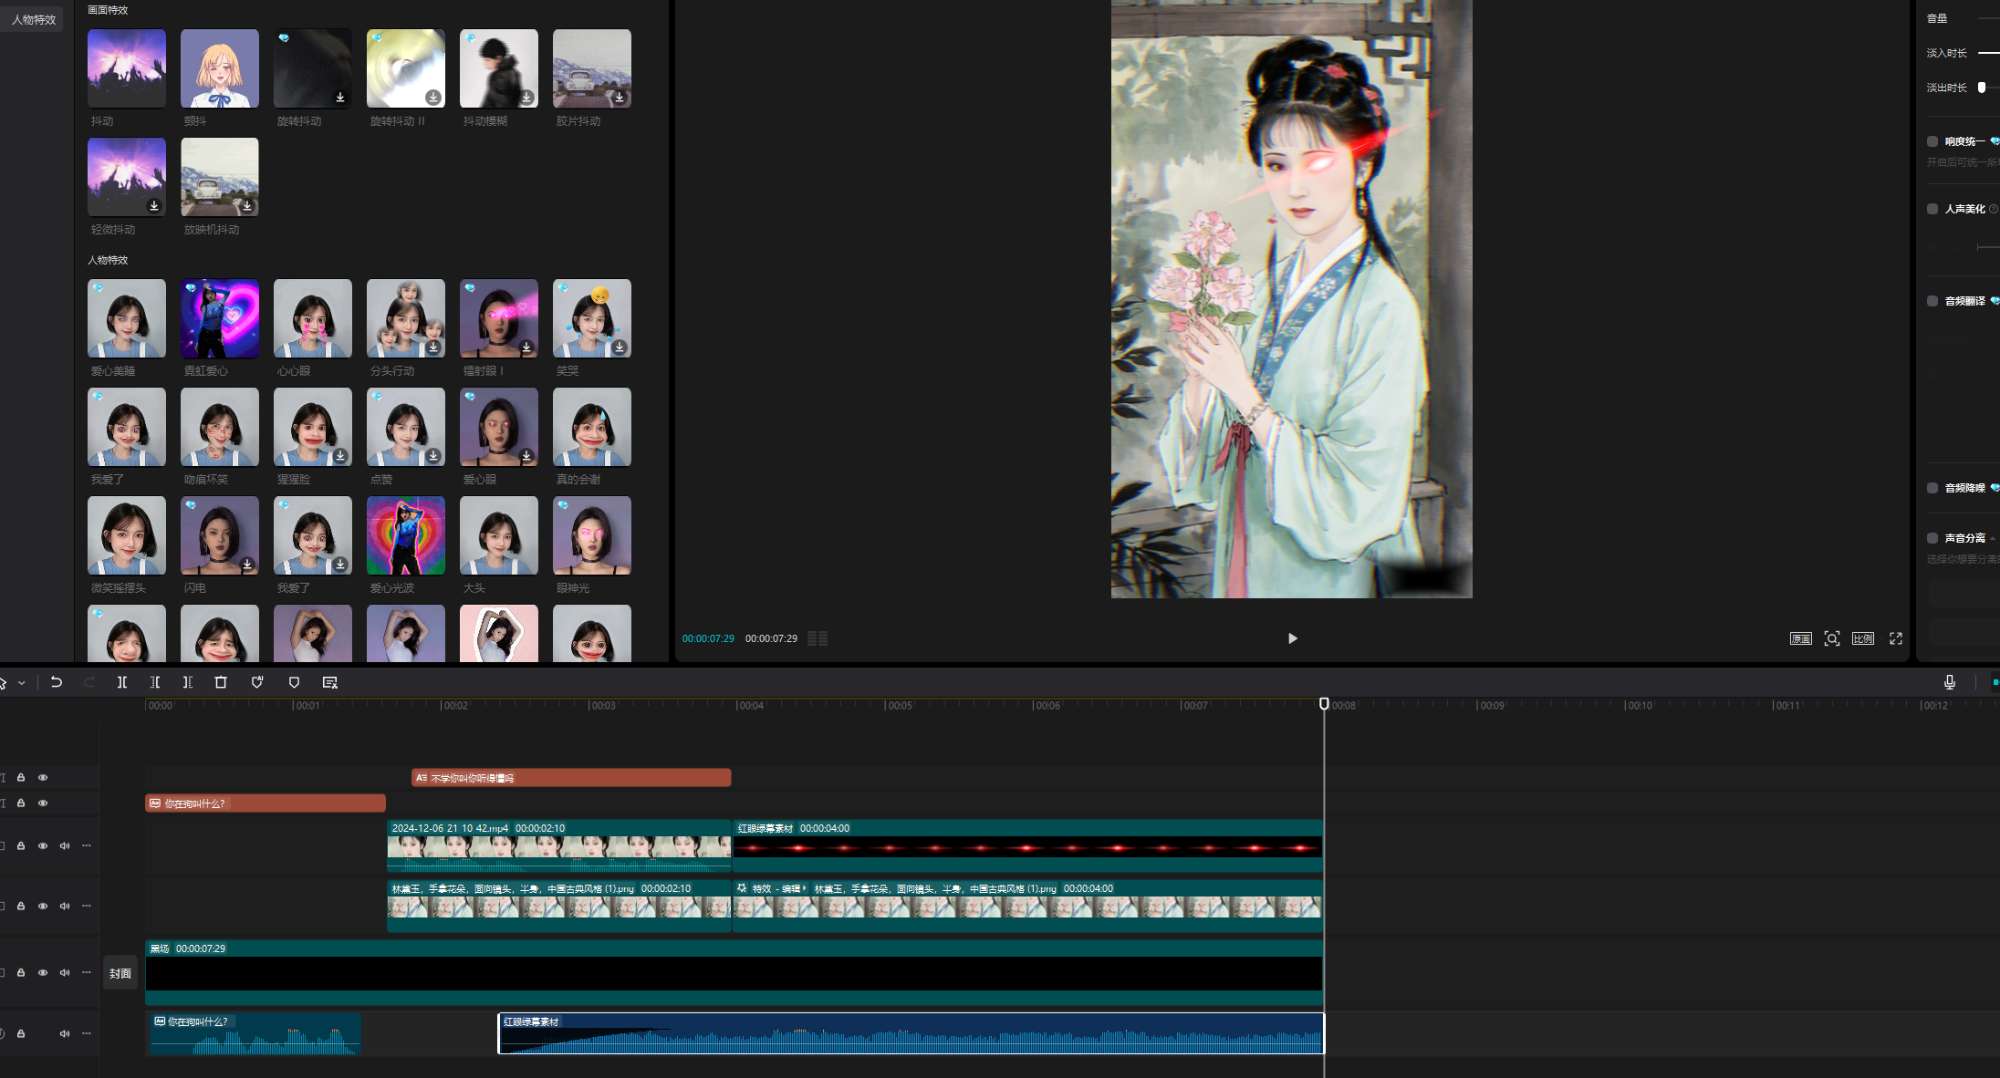Open the 比例 aspect ratio menu

click(x=1862, y=638)
